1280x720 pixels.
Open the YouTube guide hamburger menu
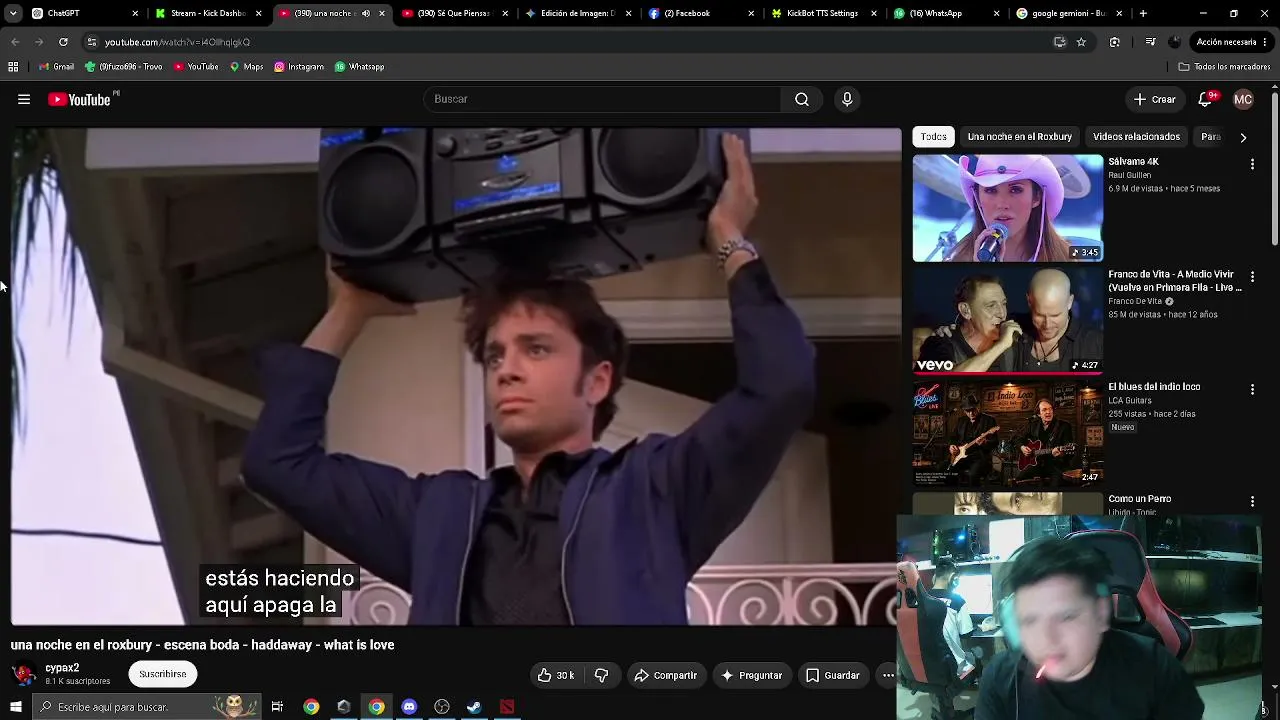24,99
